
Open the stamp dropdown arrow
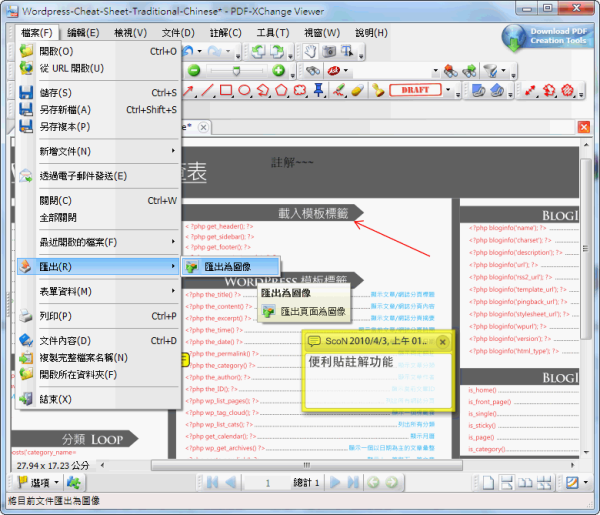pyautogui.click(x=448, y=90)
